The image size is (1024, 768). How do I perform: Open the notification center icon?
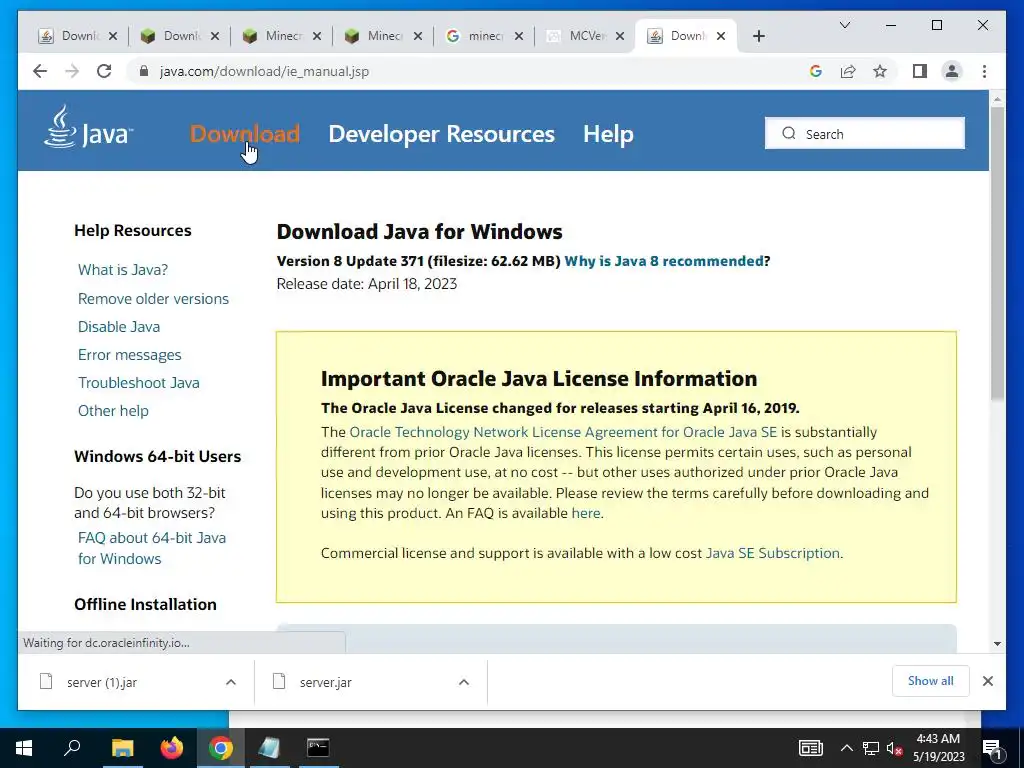tap(993, 749)
